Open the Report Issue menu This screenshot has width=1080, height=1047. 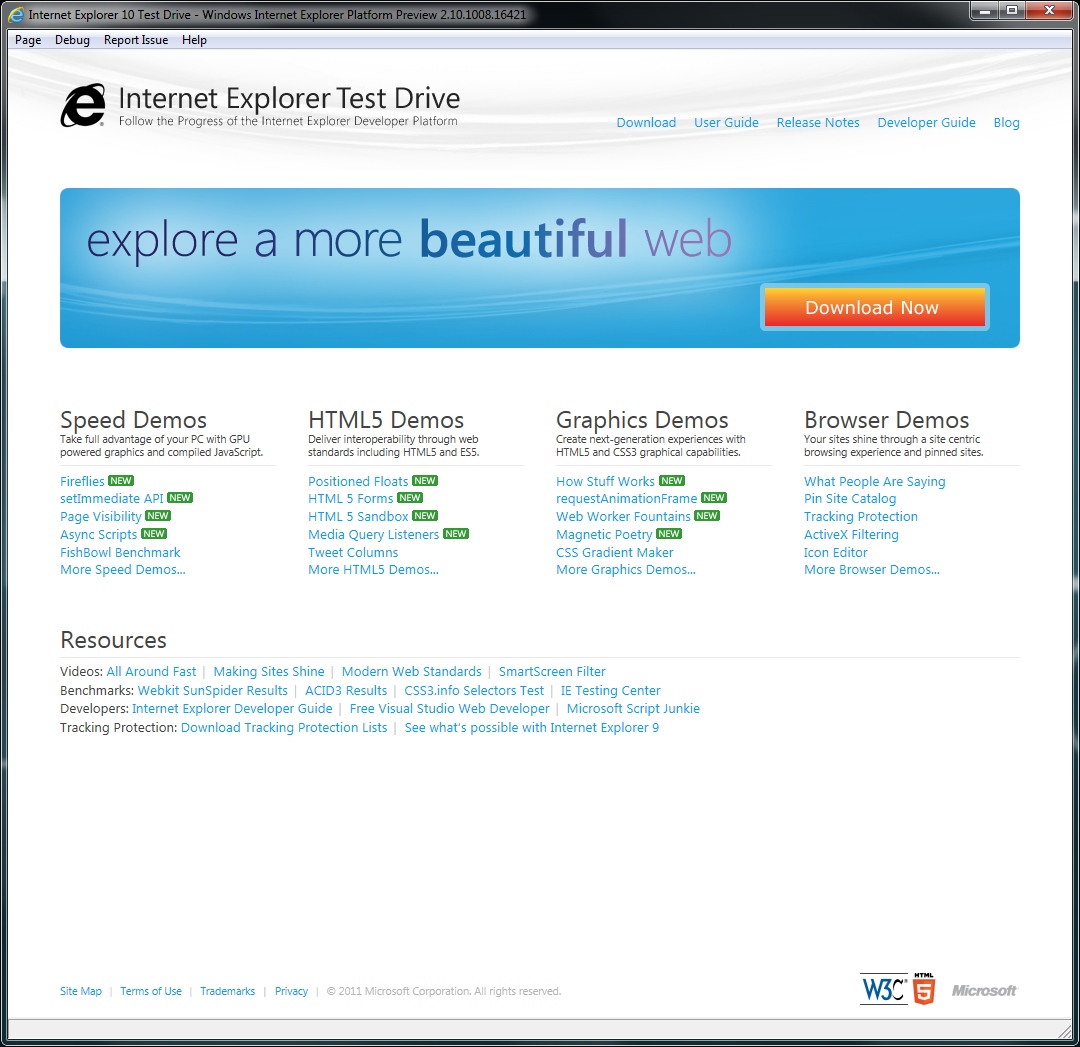(x=136, y=40)
